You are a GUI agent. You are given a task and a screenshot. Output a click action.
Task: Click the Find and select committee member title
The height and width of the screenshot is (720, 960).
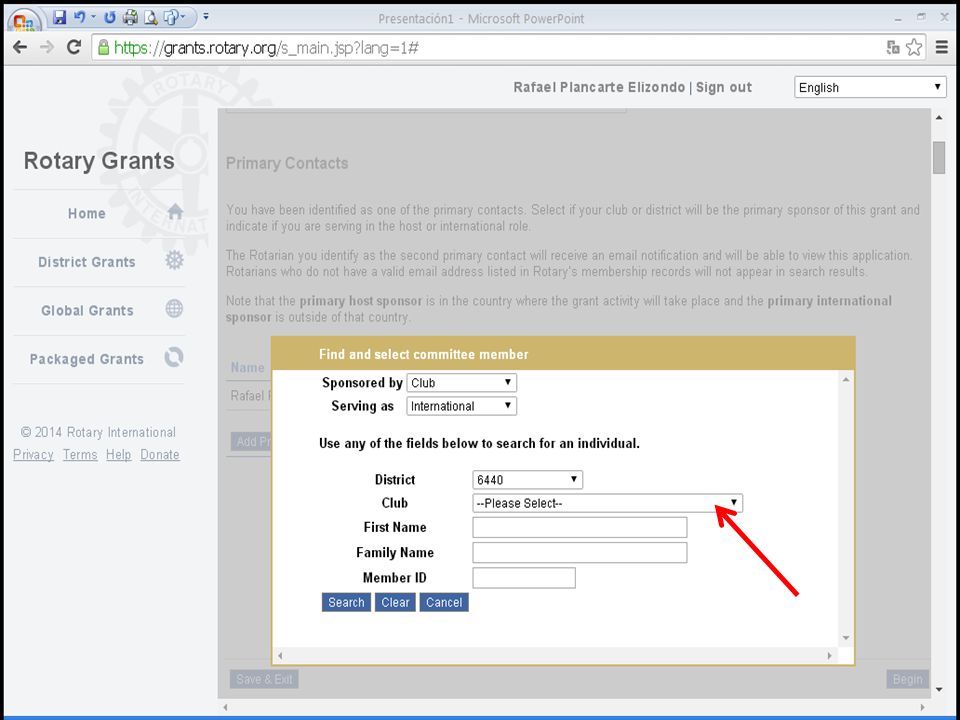(x=424, y=354)
